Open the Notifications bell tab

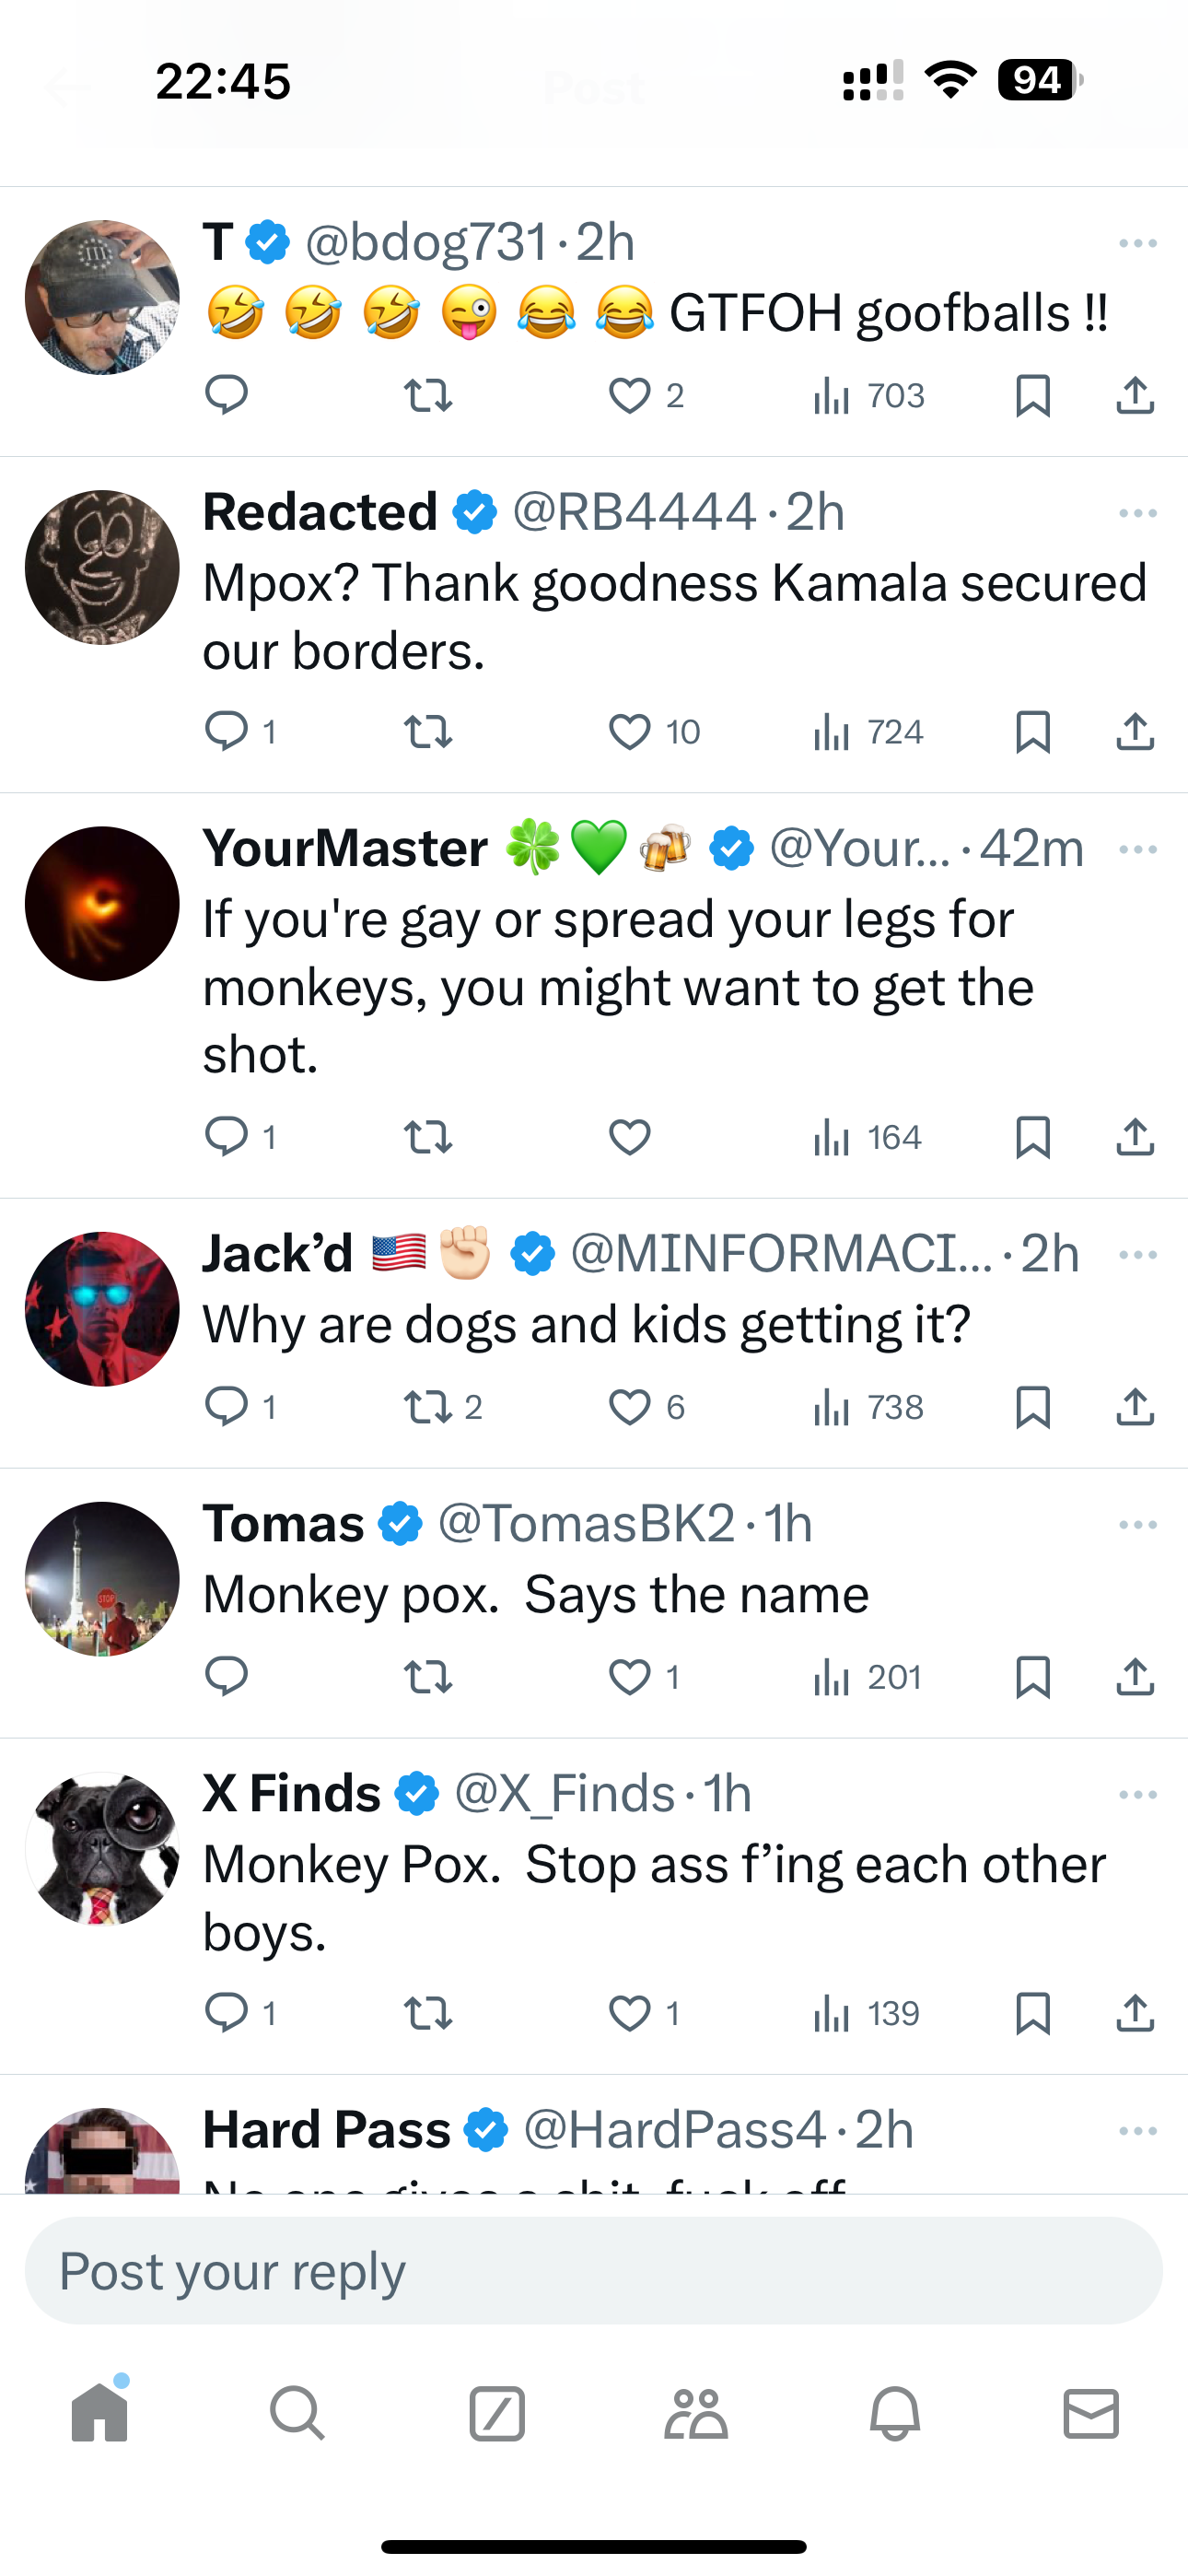pyautogui.click(x=895, y=2414)
